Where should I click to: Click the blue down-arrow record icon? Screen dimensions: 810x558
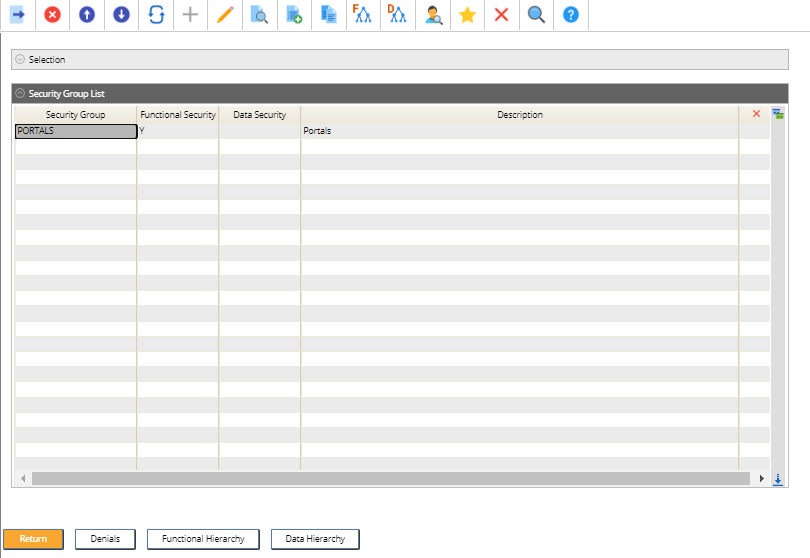(121, 14)
